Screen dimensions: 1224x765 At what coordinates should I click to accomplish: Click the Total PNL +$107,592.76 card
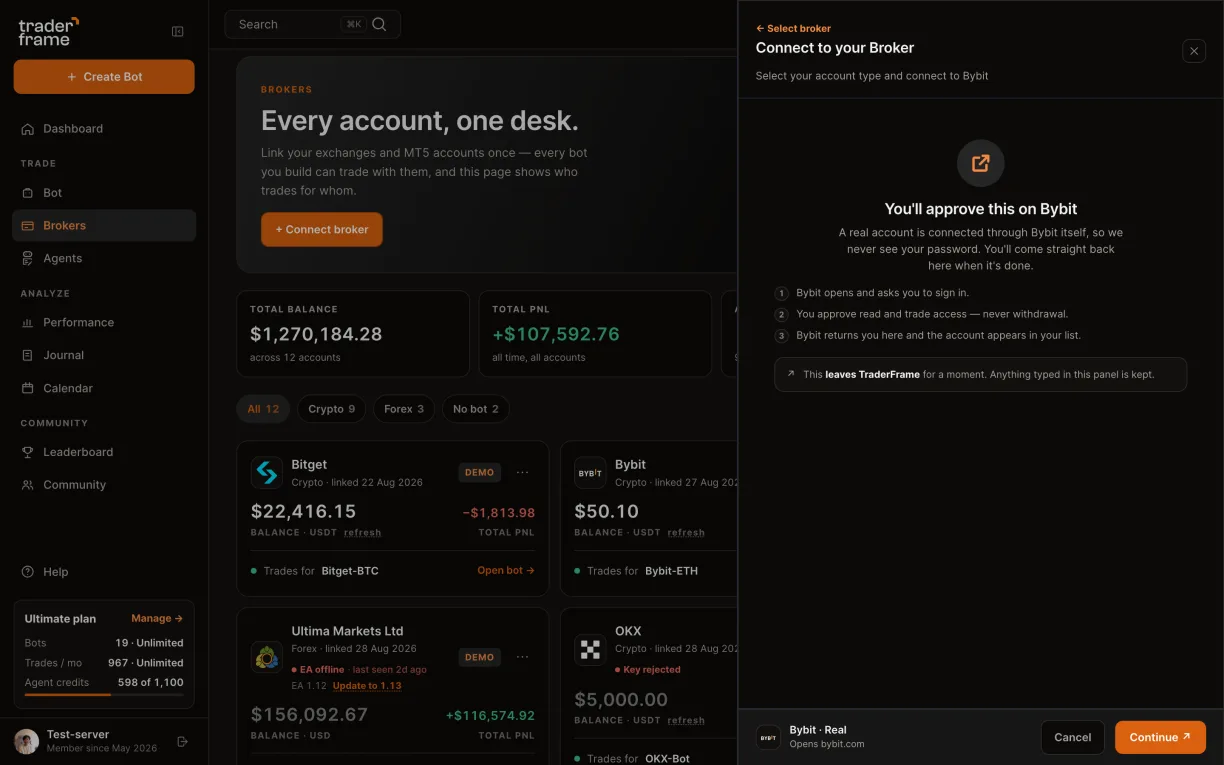point(595,334)
